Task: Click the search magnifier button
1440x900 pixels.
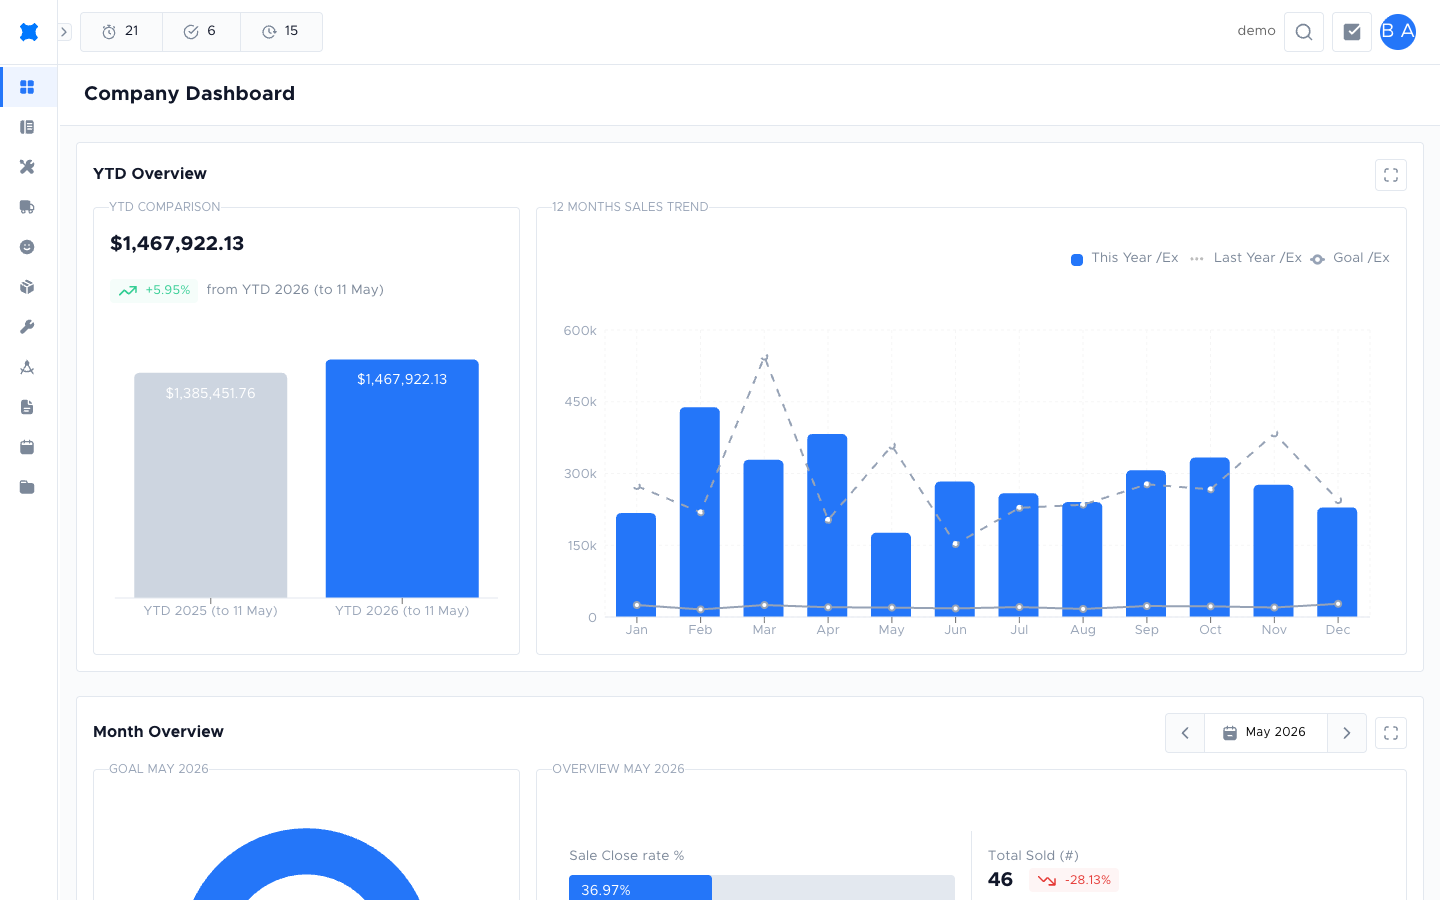Action: point(1304,32)
